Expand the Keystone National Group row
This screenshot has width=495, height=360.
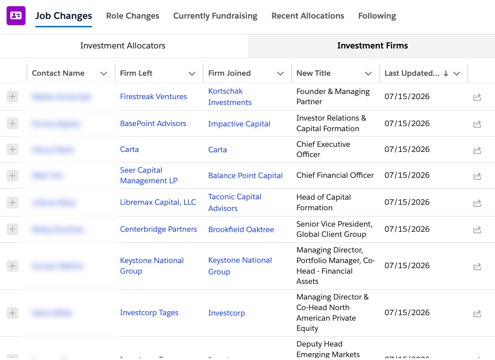12,266
